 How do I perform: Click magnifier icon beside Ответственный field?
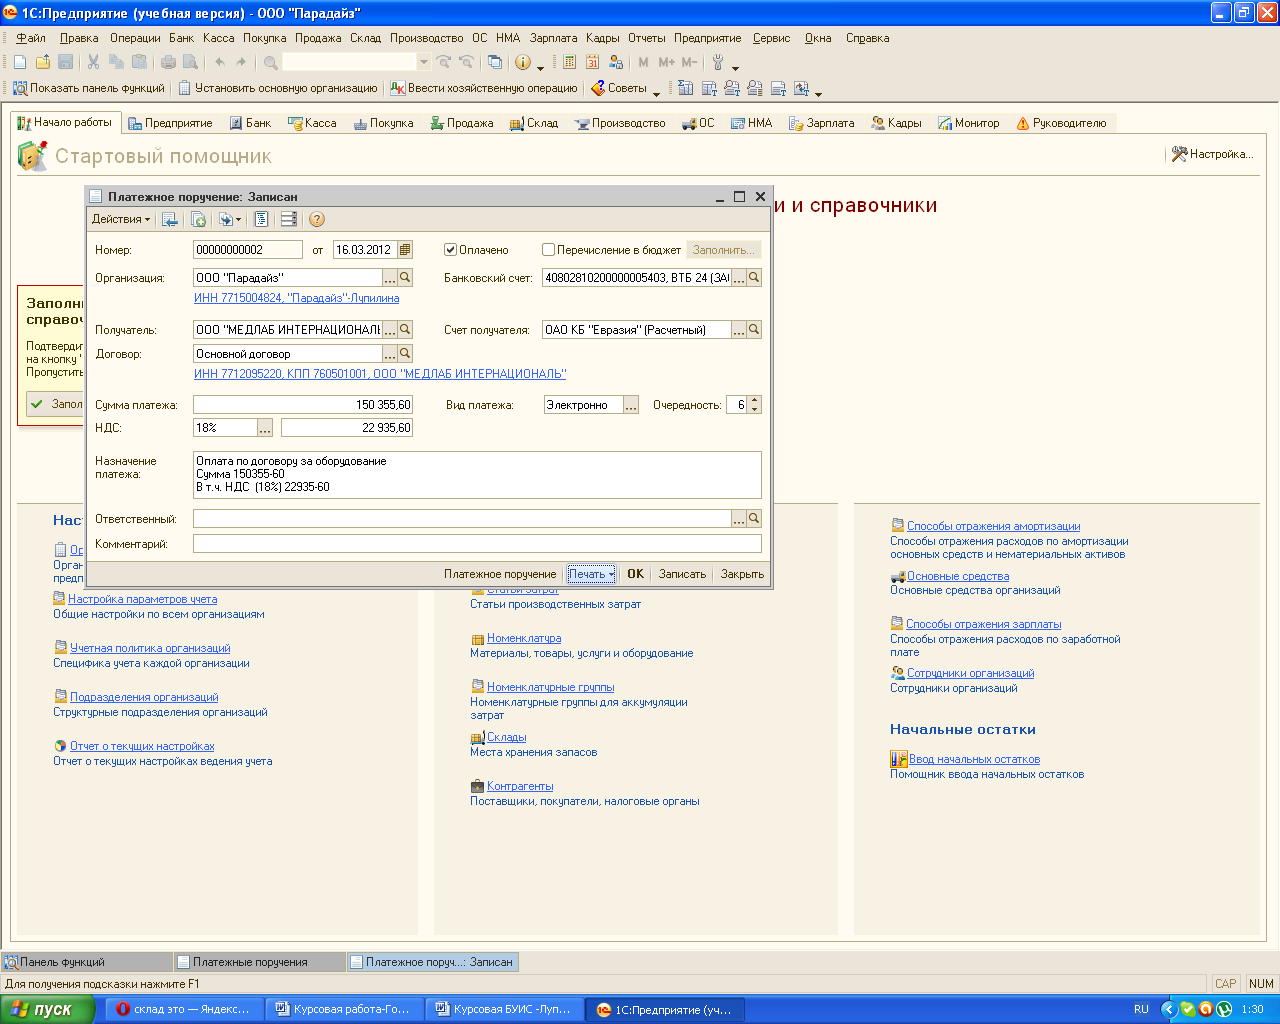point(754,519)
